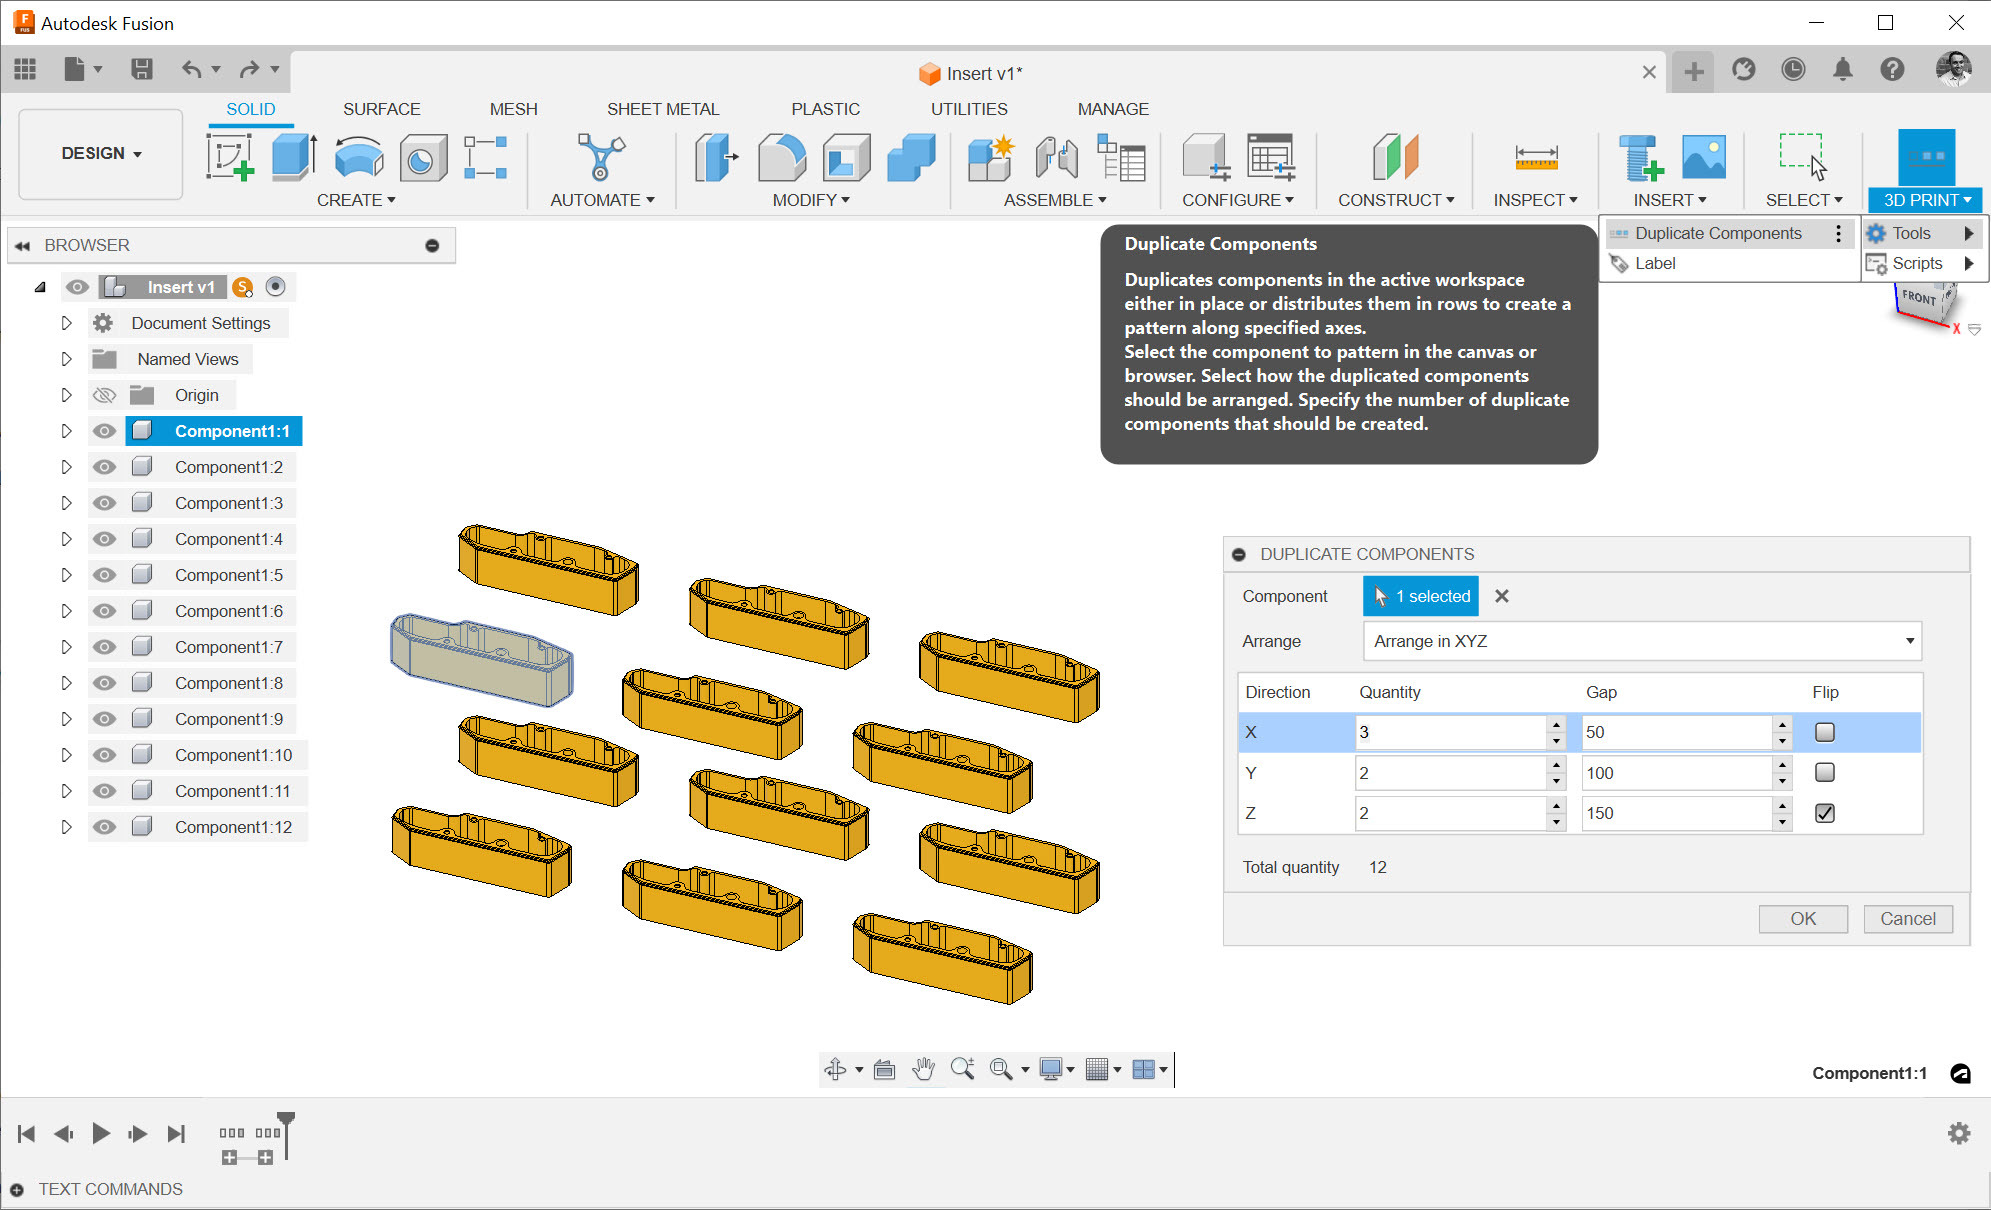
Task: Open the Insert Canvas image icon
Action: click(1703, 157)
